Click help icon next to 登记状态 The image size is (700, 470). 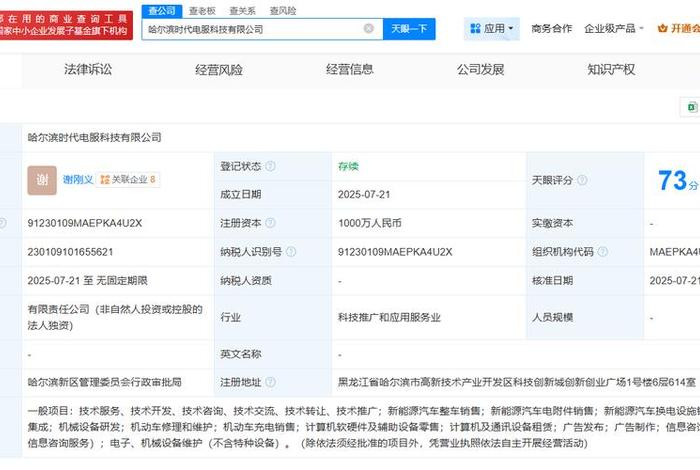pyautogui.click(x=271, y=166)
